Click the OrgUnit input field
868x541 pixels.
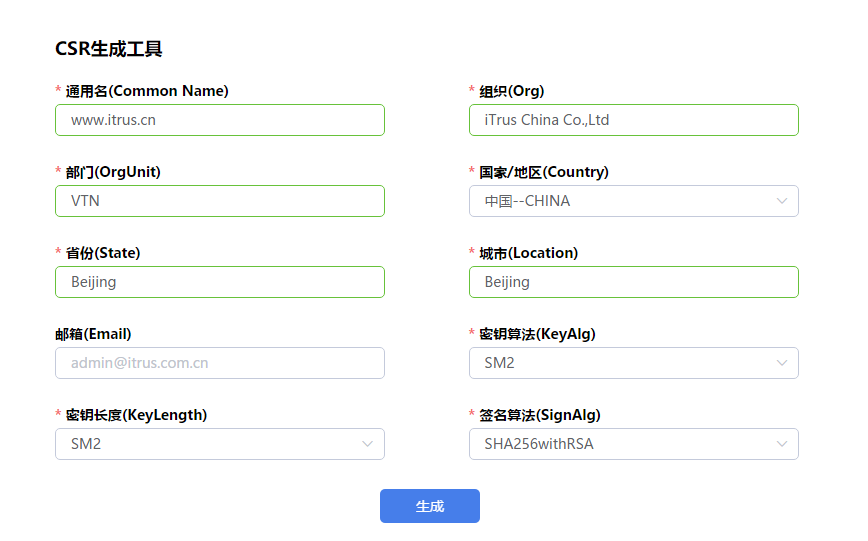point(220,201)
